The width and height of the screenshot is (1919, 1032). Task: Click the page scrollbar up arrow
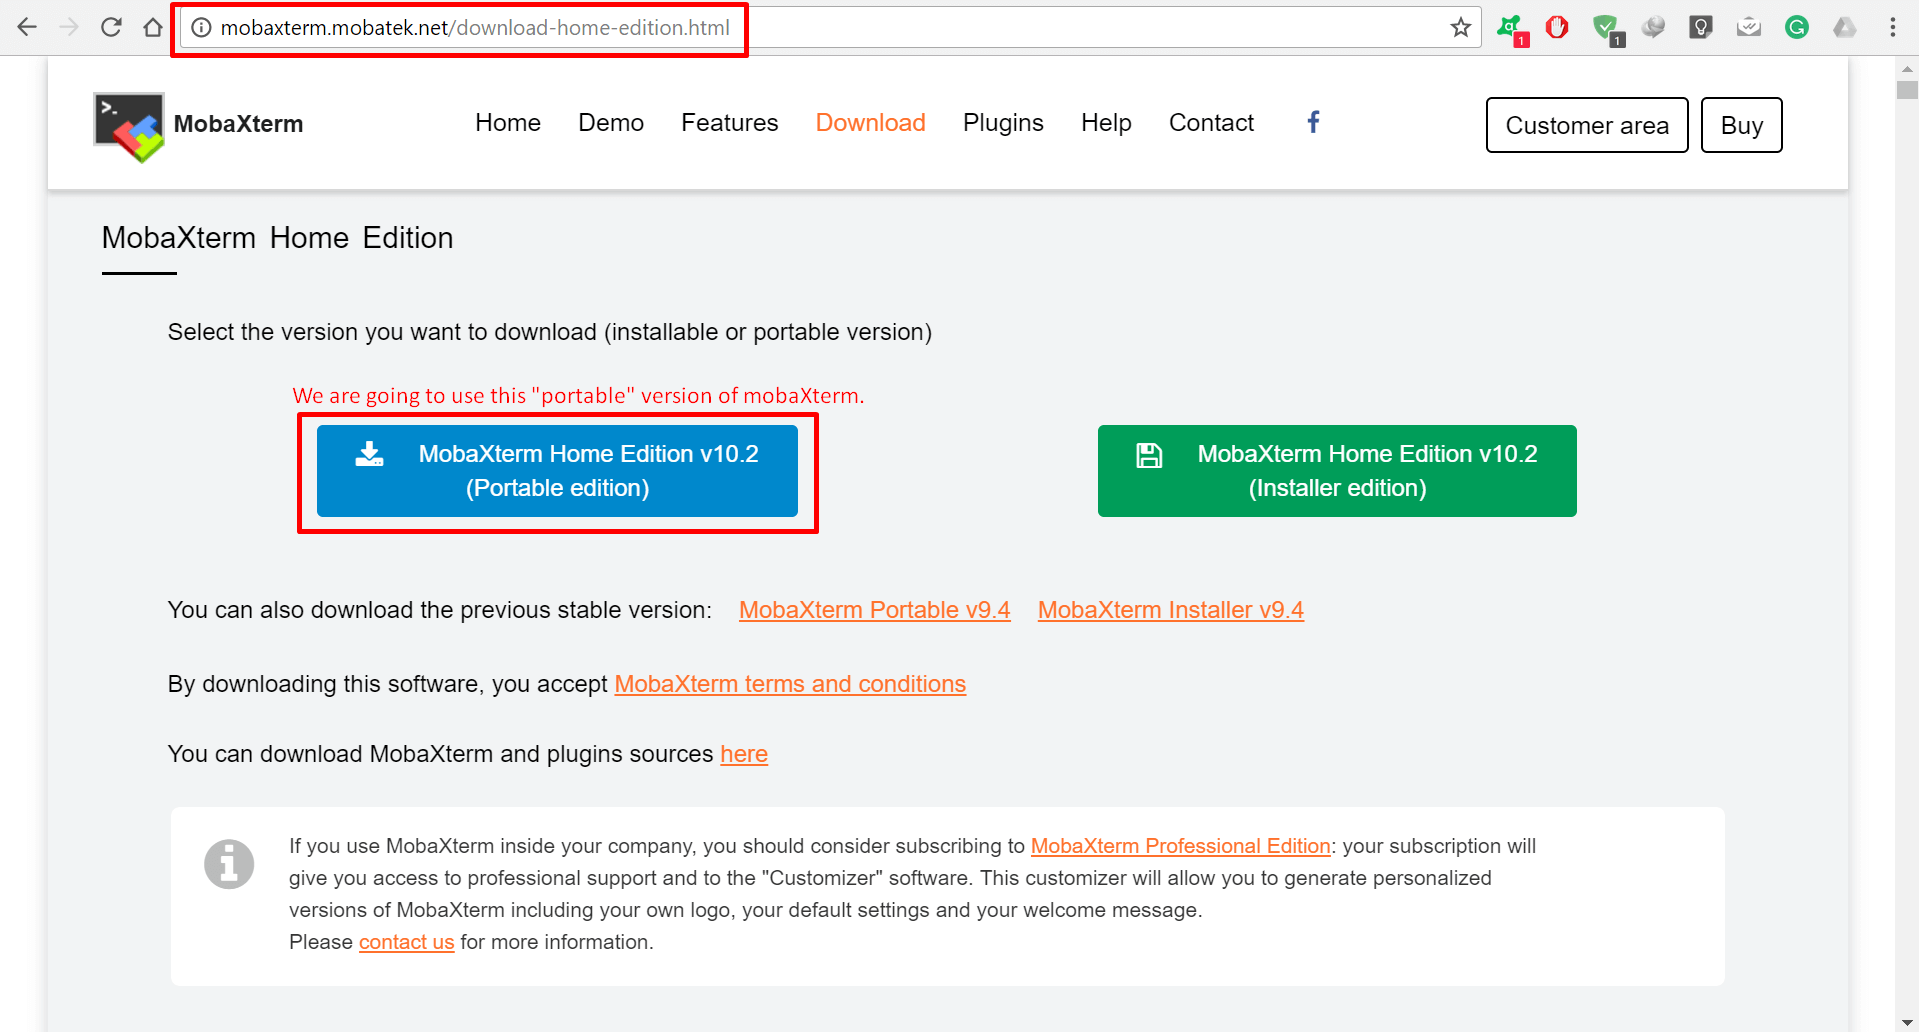[1907, 69]
